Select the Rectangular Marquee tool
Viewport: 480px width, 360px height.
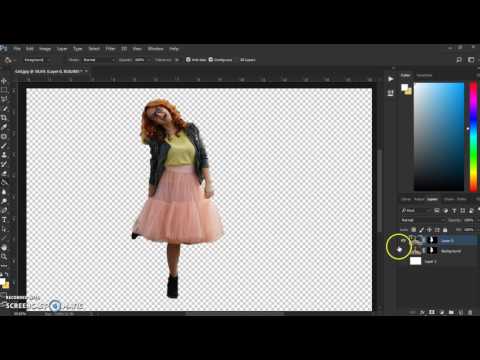(x=4, y=90)
